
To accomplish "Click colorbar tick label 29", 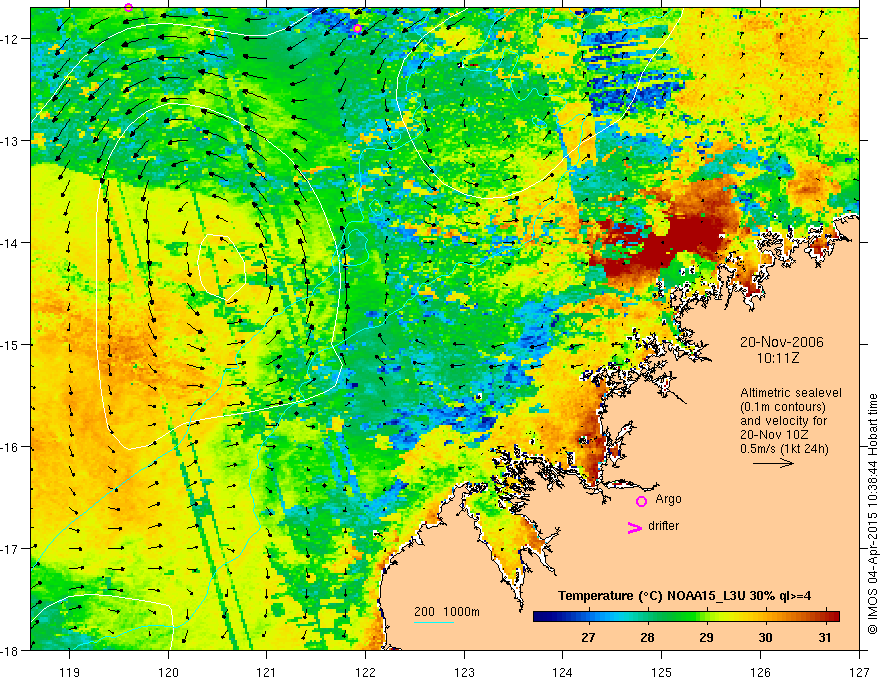I will (706, 637).
